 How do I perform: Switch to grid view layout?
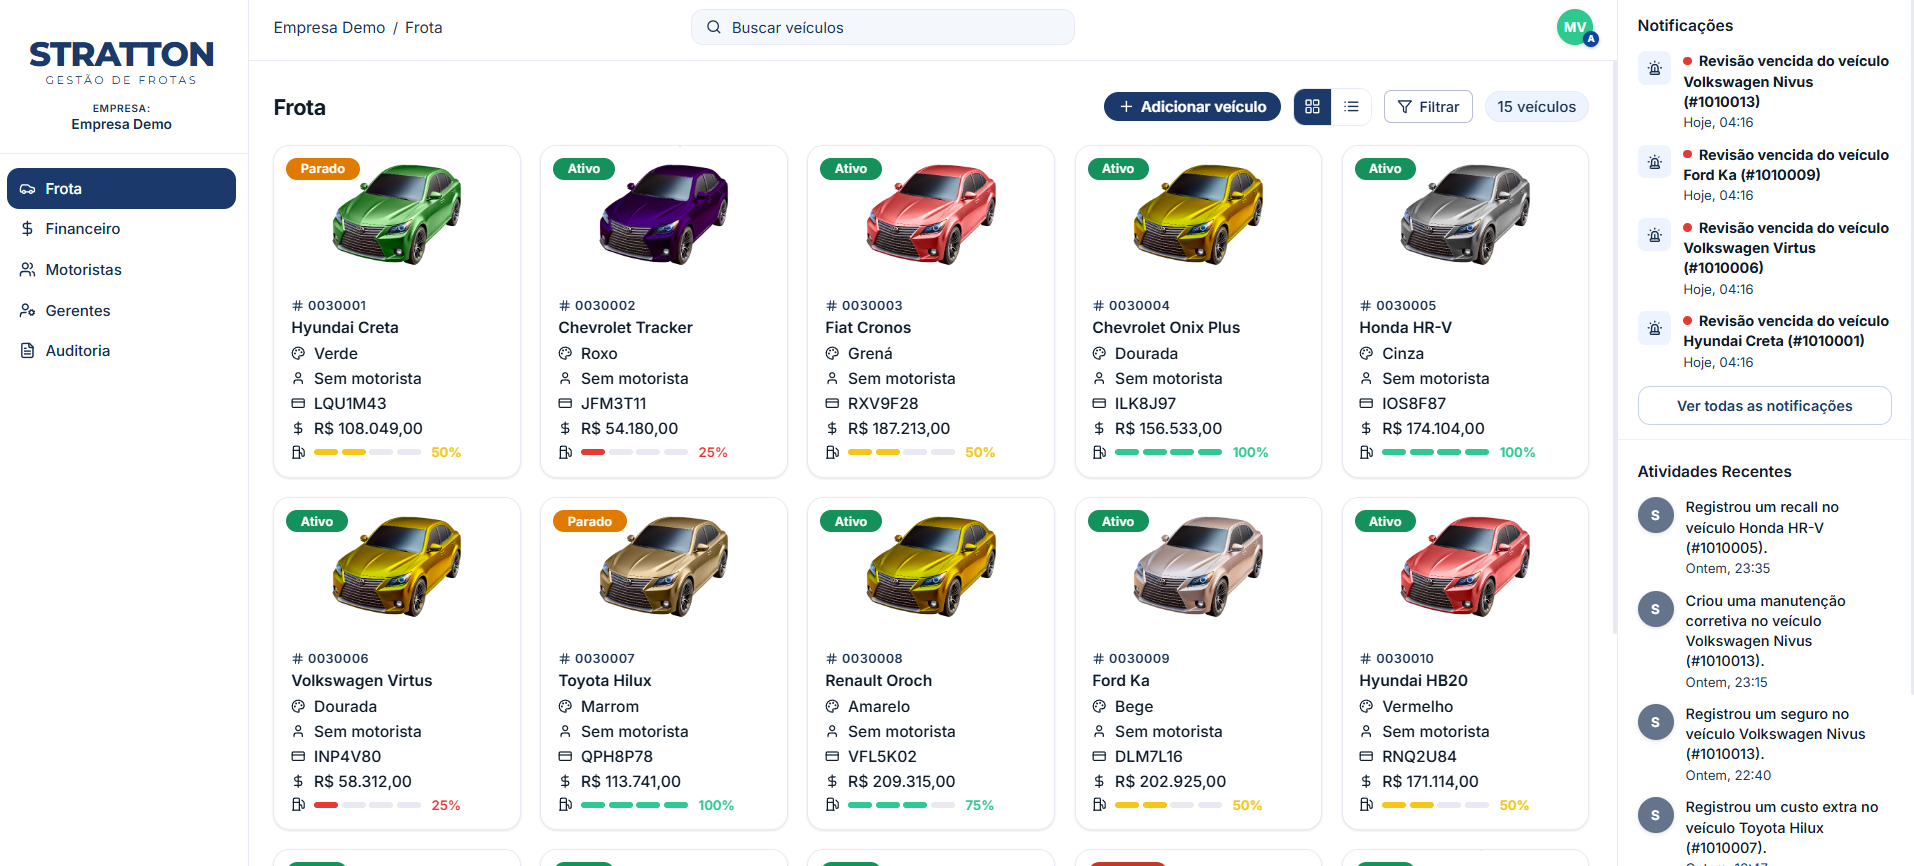pos(1312,107)
